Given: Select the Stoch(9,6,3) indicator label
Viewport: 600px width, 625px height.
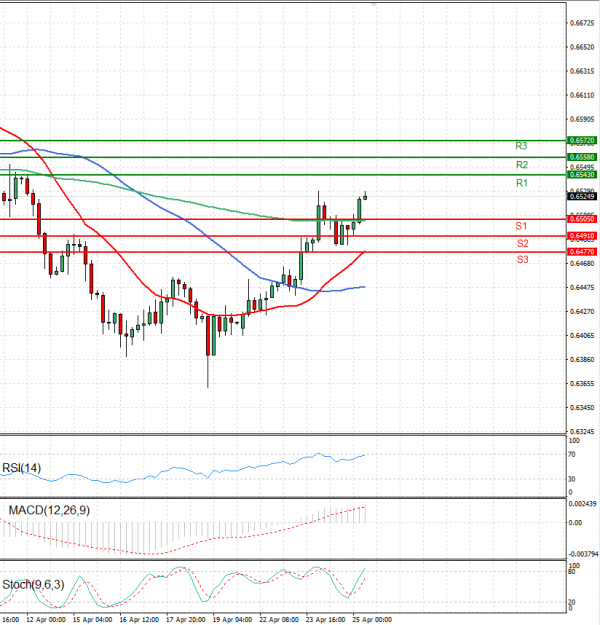Looking at the screenshot, I should click(x=33, y=585).
